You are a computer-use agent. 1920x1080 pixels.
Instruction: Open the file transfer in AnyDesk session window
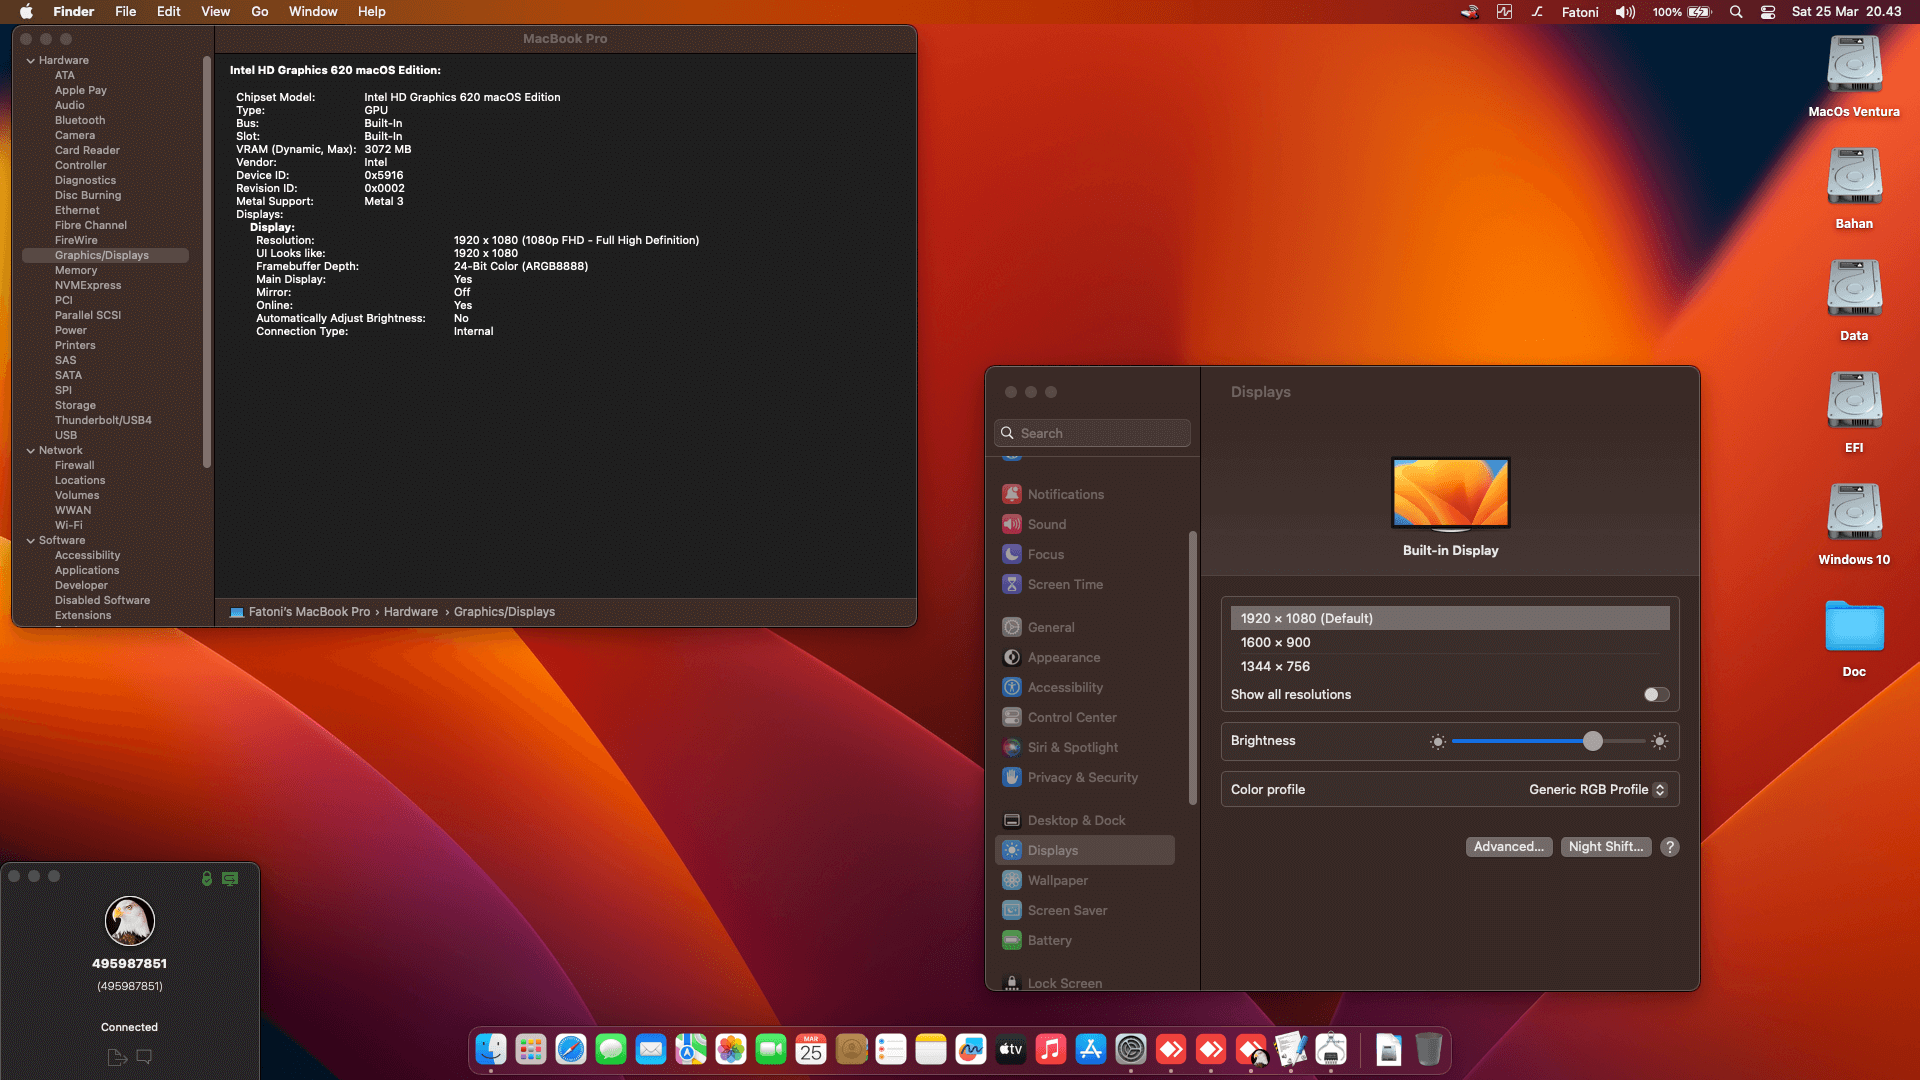pos(116,1056)
